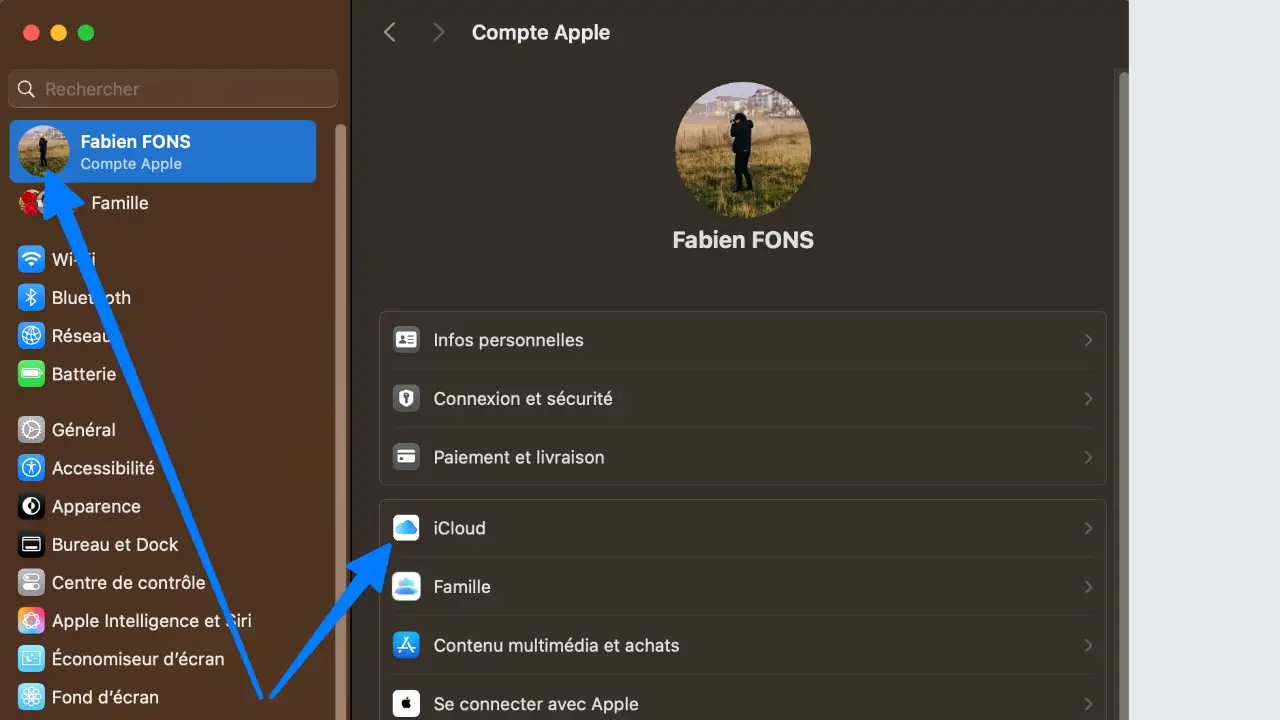Click the Fond d'écran label
Viewport: 1280px width, 720px height.
105,697
